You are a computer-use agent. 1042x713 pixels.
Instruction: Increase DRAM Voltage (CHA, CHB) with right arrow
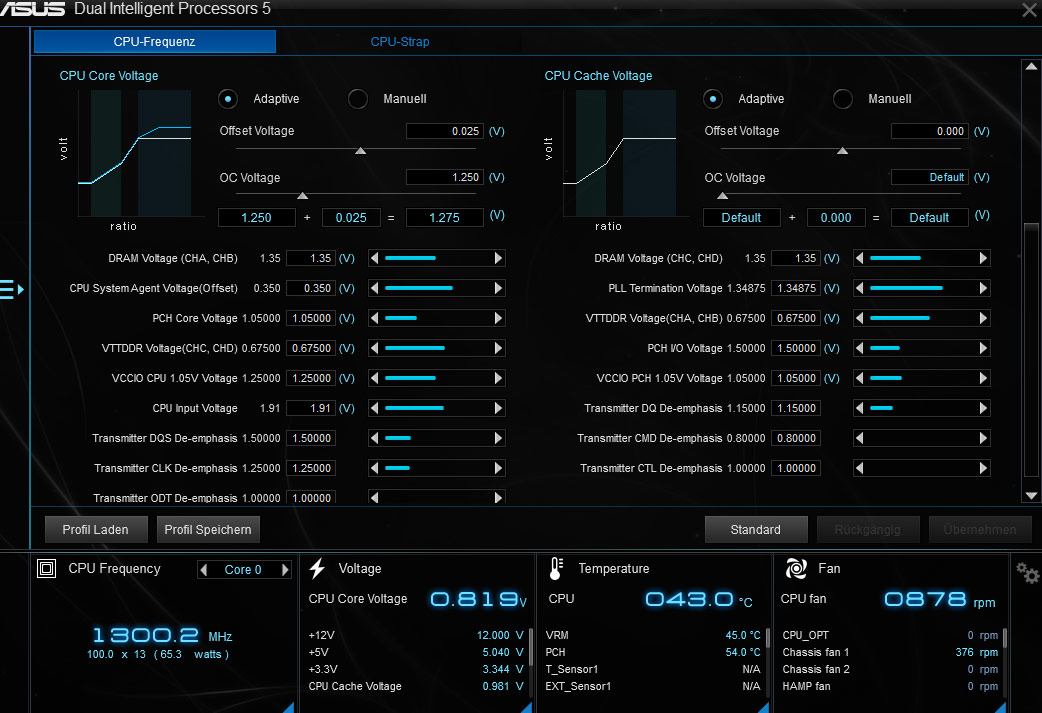pyautogui.click(x=498, y=258)
